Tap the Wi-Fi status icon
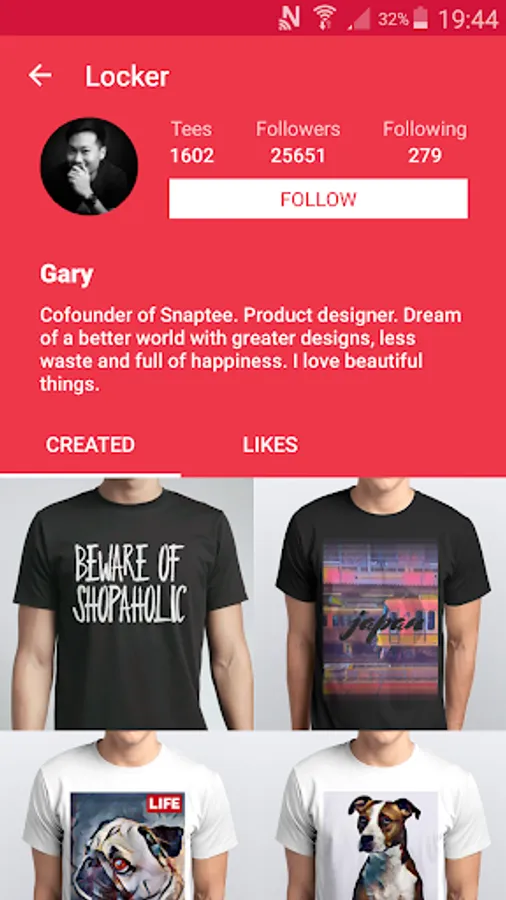The image size is (506, 900). 325,18
